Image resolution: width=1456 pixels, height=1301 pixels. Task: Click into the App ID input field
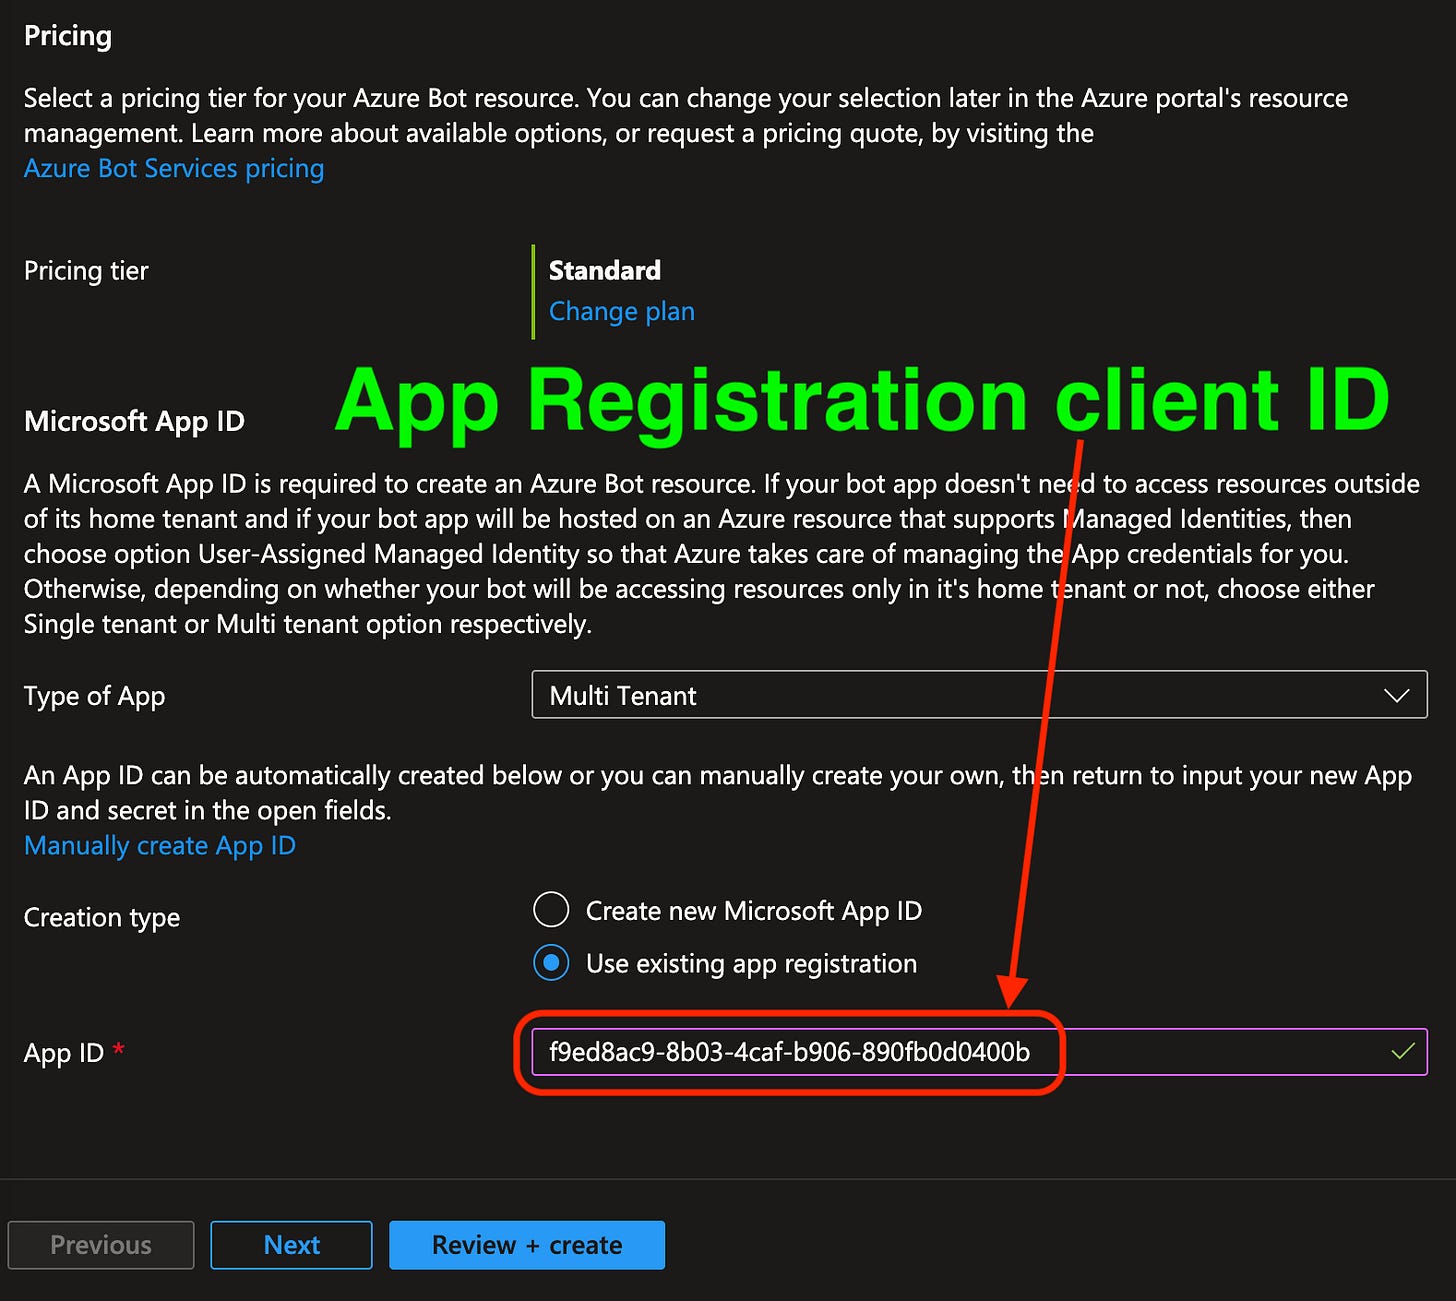coord(979,1052)
